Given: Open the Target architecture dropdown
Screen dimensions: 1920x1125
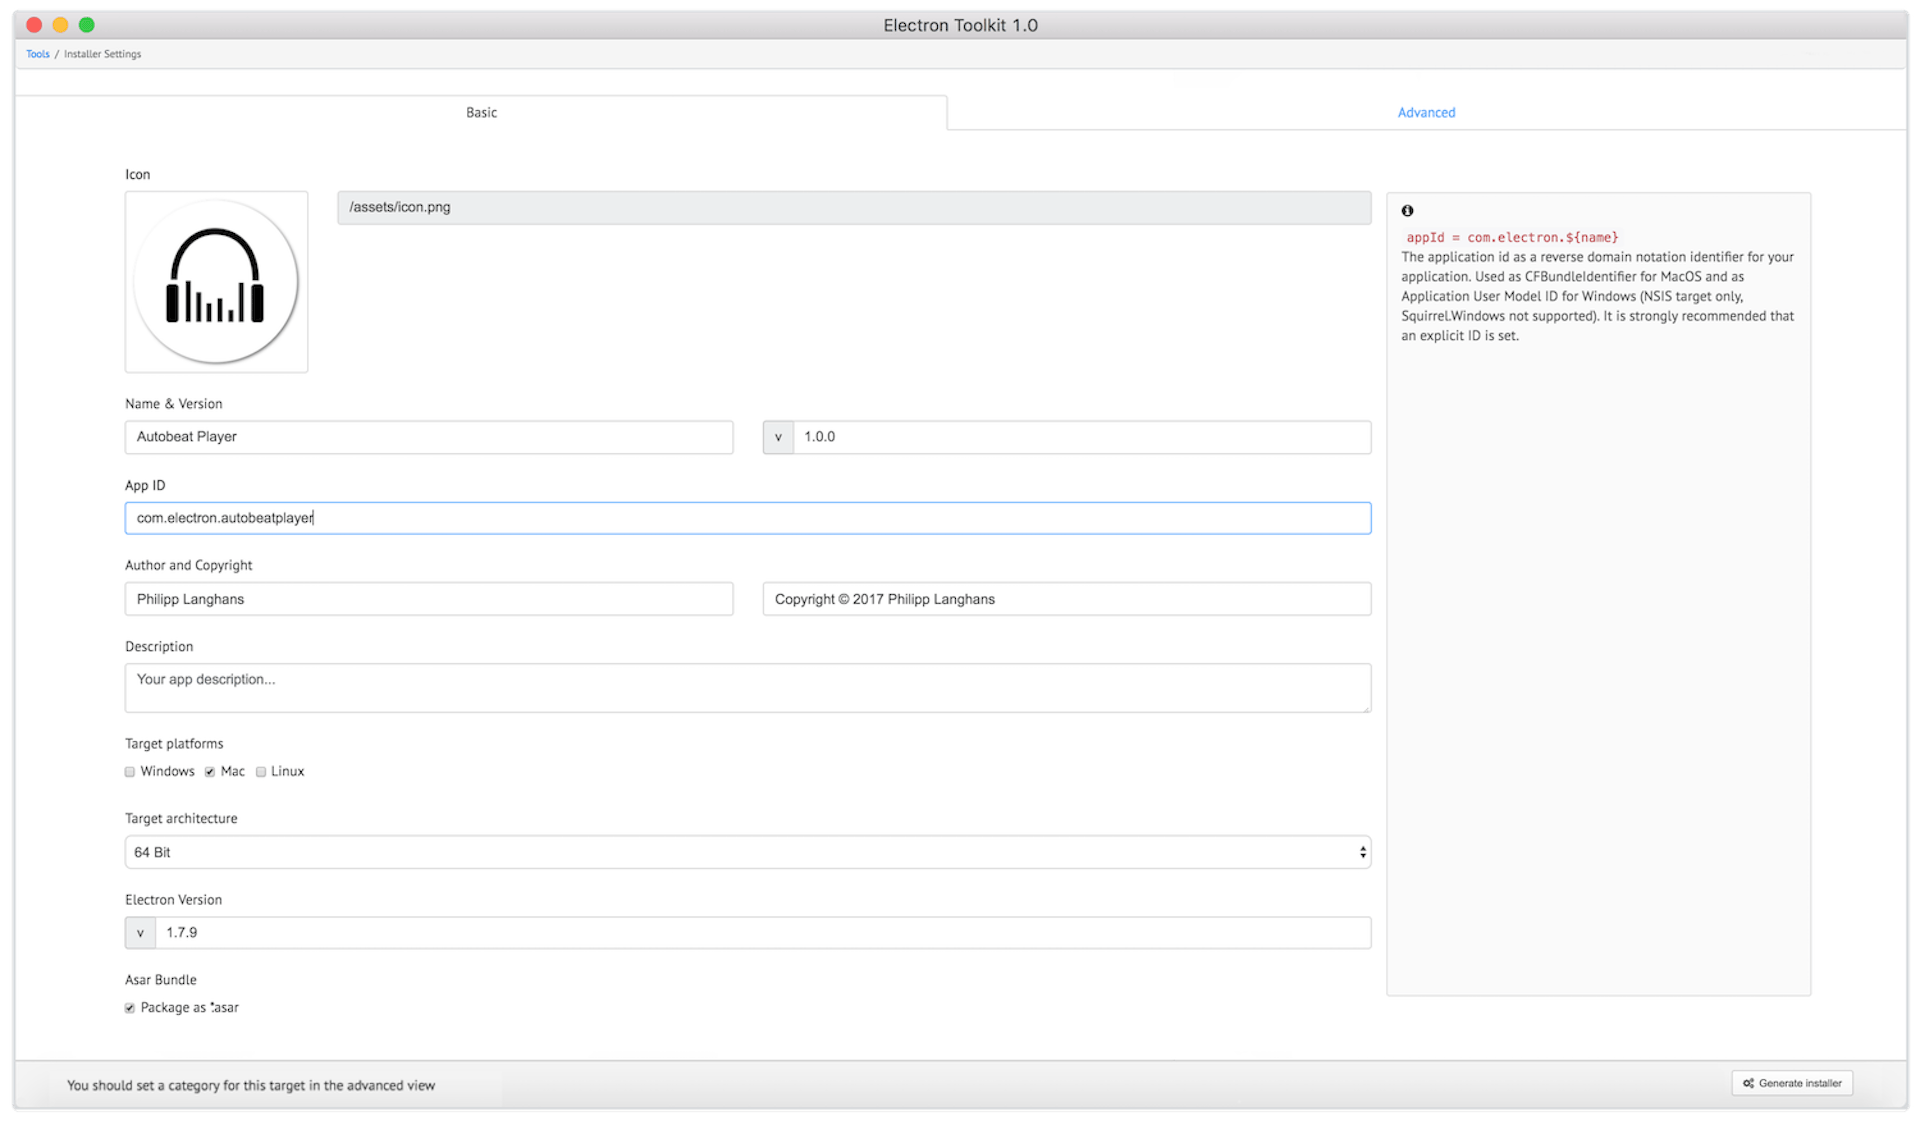Looking at the screenshot, I should [x=748, y=852].
